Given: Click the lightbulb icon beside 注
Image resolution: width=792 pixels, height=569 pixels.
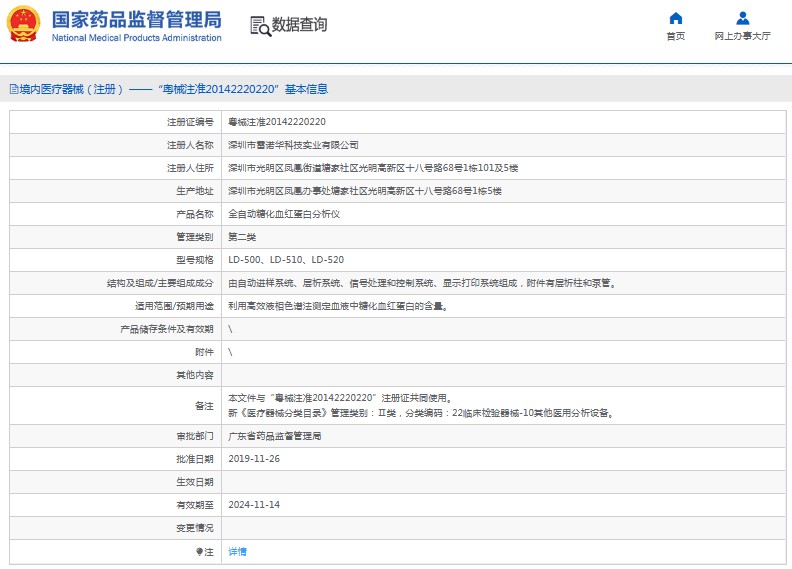Looking at the screenshot, I should tap(200, 552).
